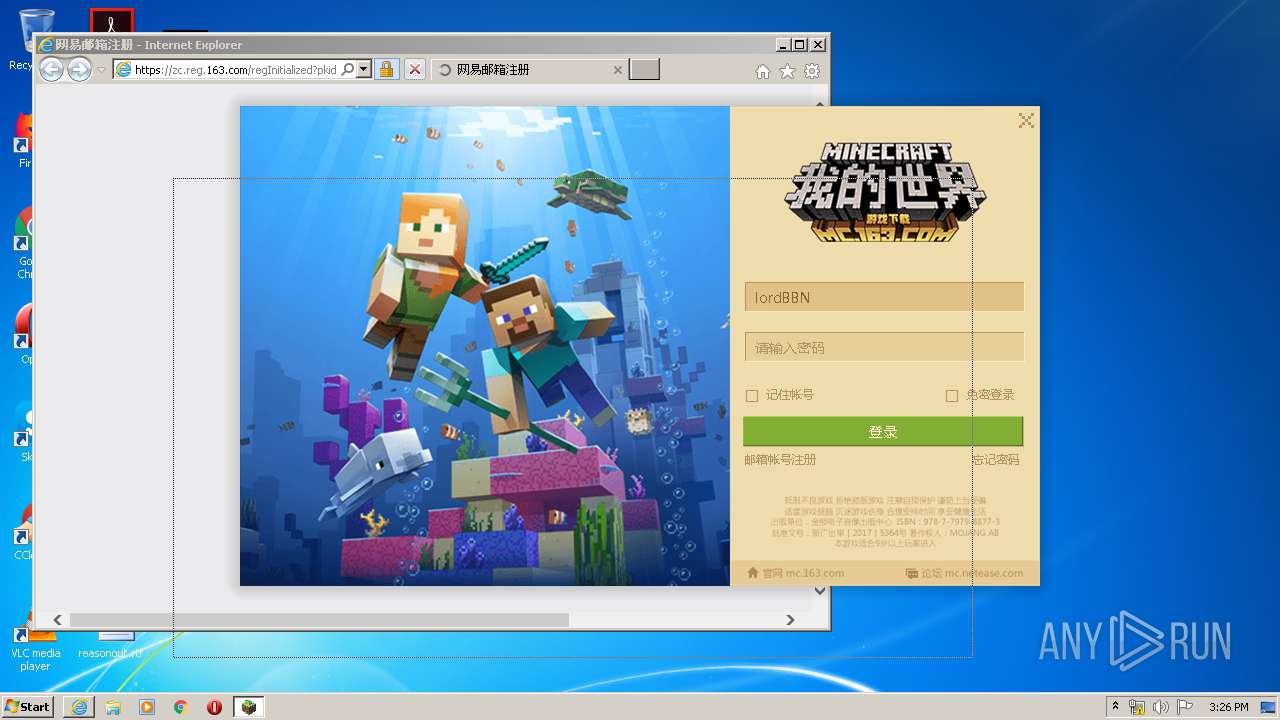Click the horizontal scrollbar thumb in IE
This screenshot has width=1280, height=720.
319,620
